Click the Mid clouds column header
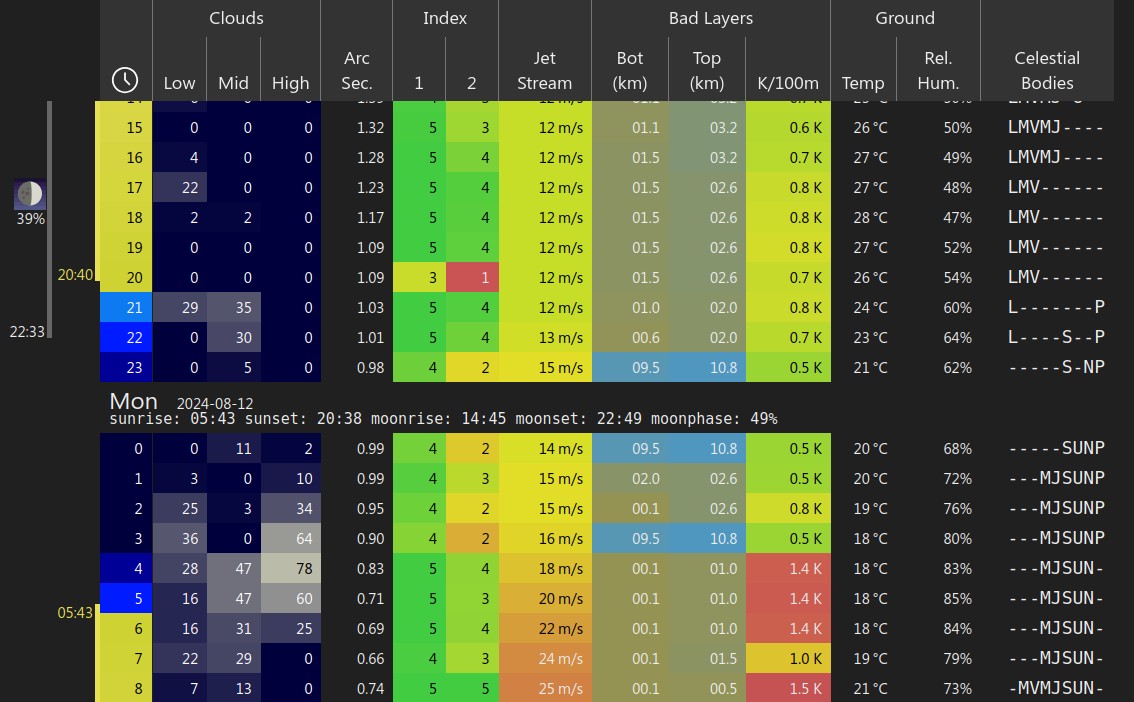 (x=233, y=83)
